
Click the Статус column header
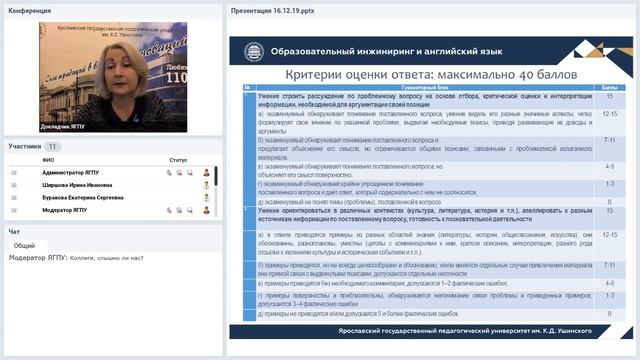178,160
